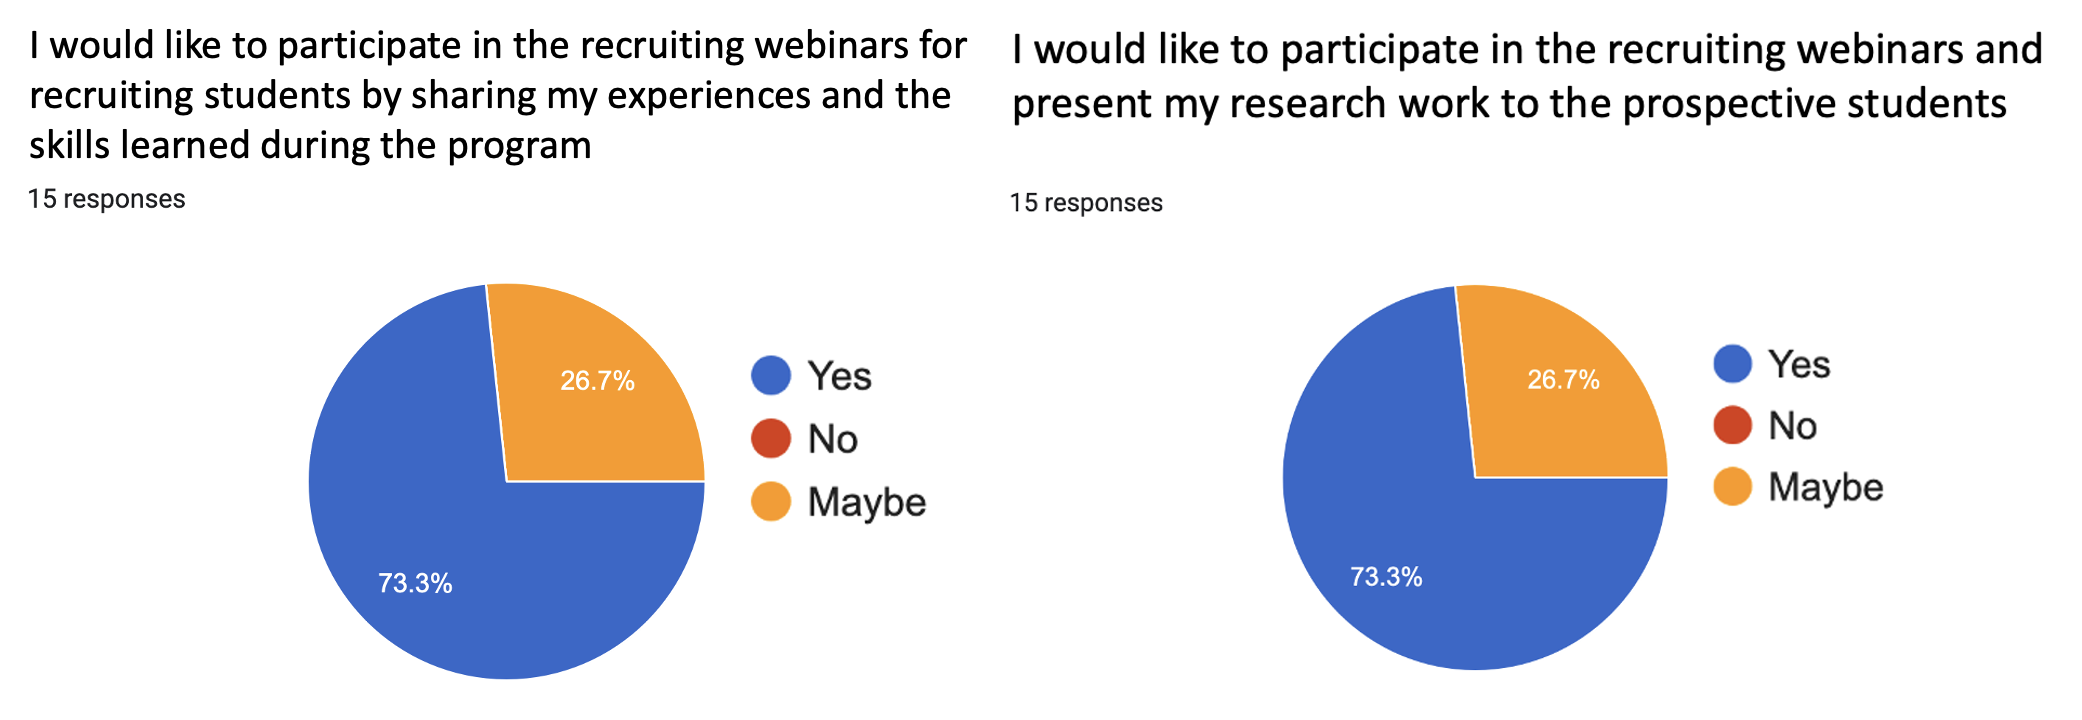This screenshot has width=2082, height=720.
Task: Click the orange Maybe swatch in right legend
Action: click(1733, 487)
